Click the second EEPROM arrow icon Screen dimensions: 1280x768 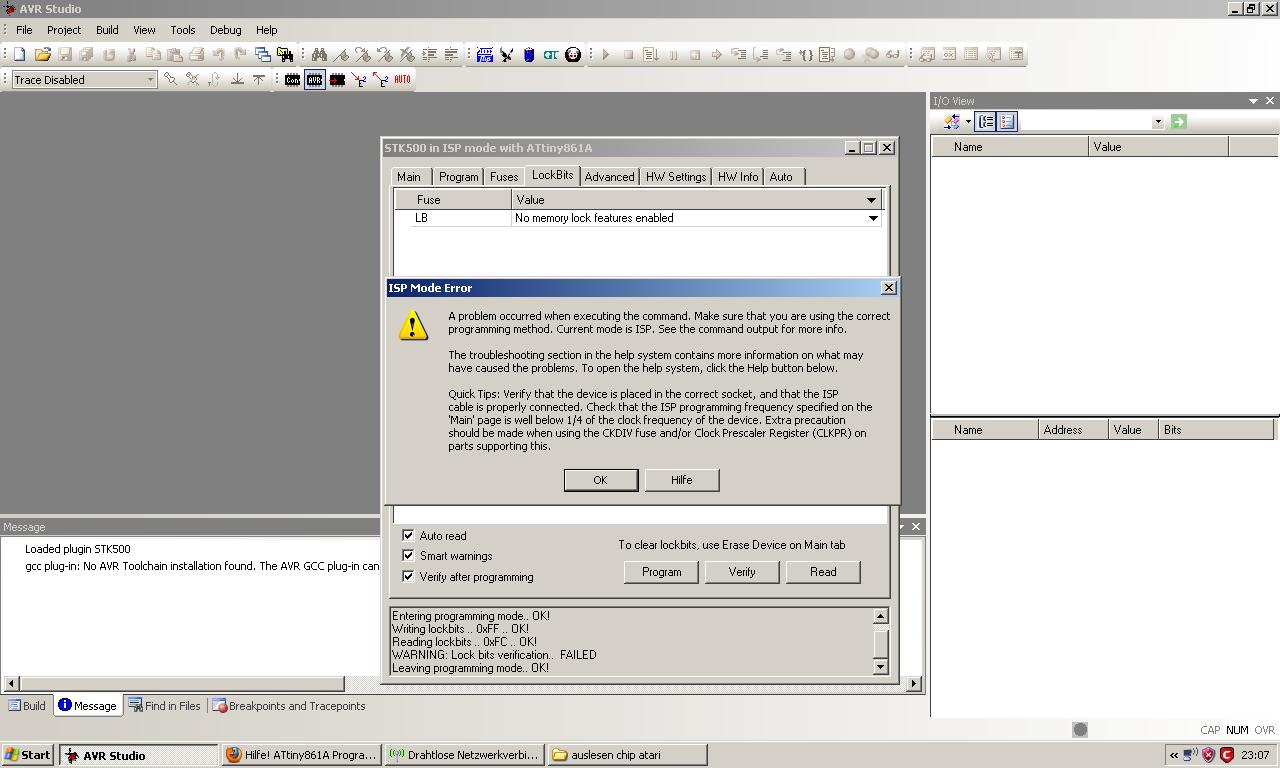(x=380, y=80)
